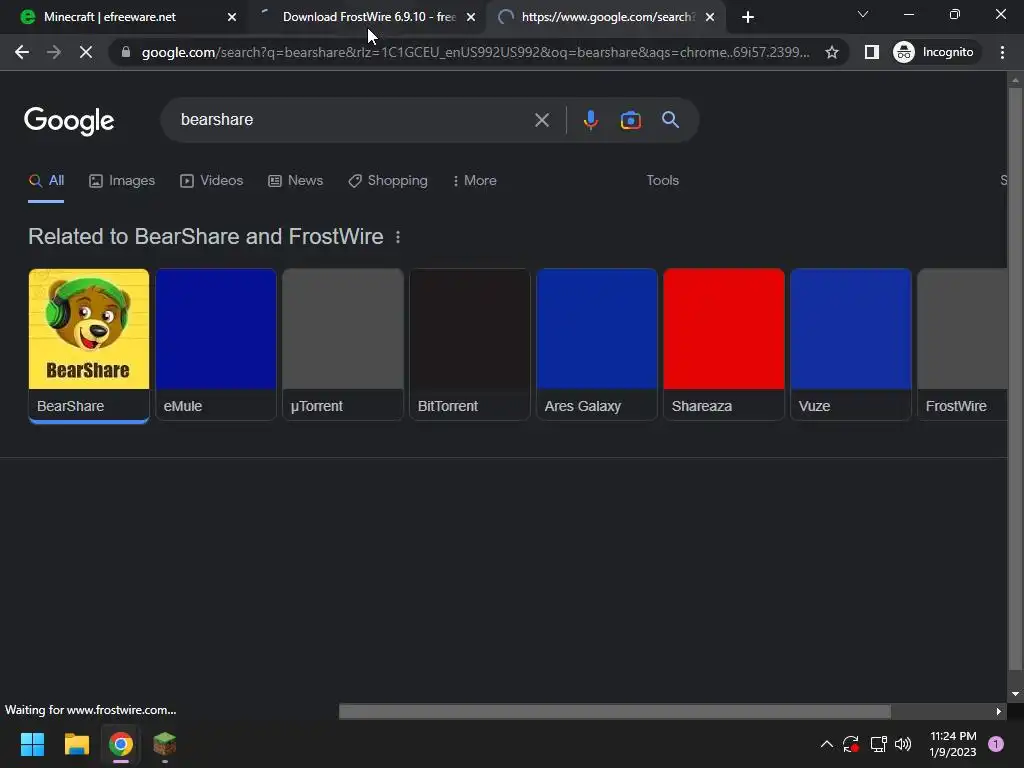1024x768 pixels.
Task: Click the Chrome taskbar icon
Action: click(121, 744)
